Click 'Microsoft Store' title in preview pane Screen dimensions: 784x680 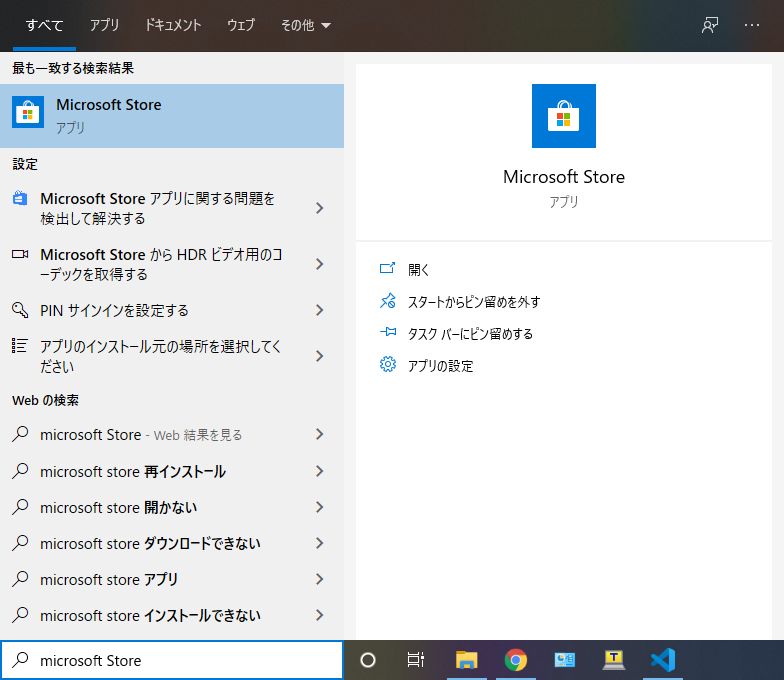564,176
